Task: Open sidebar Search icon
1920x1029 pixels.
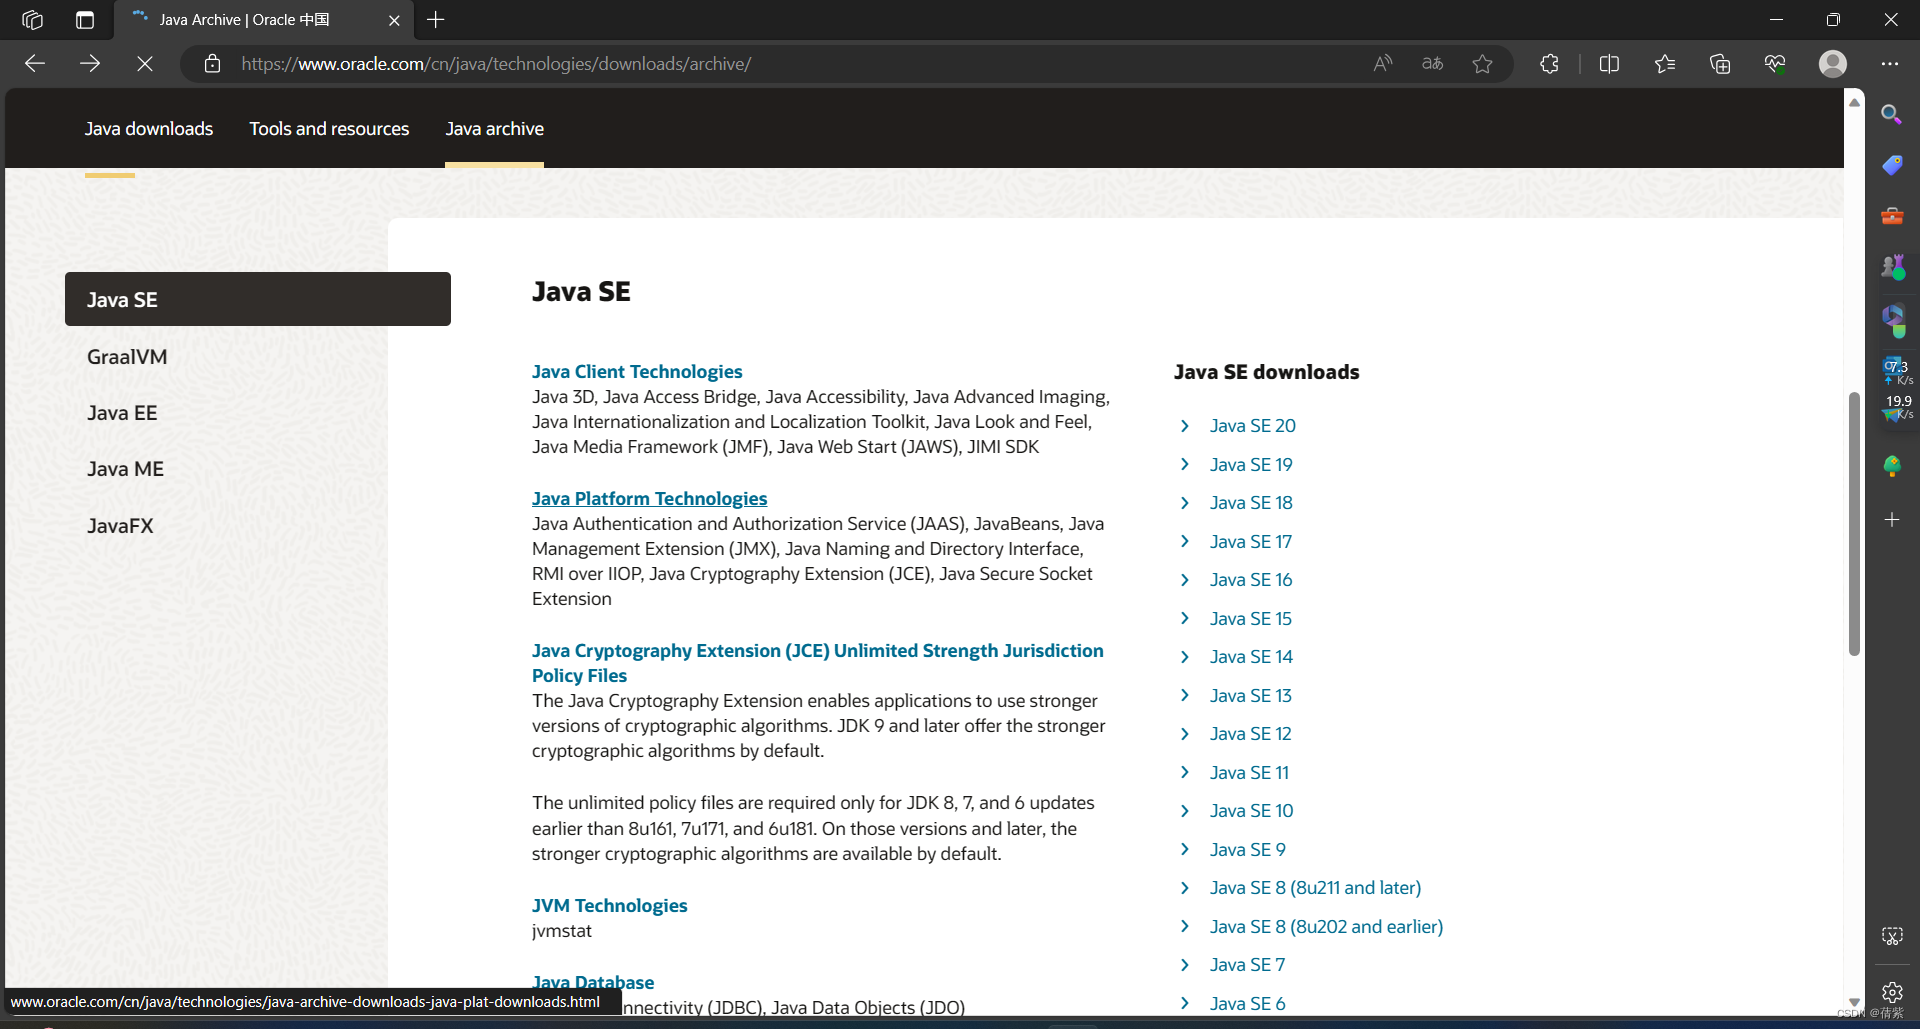Action: 1891,114
